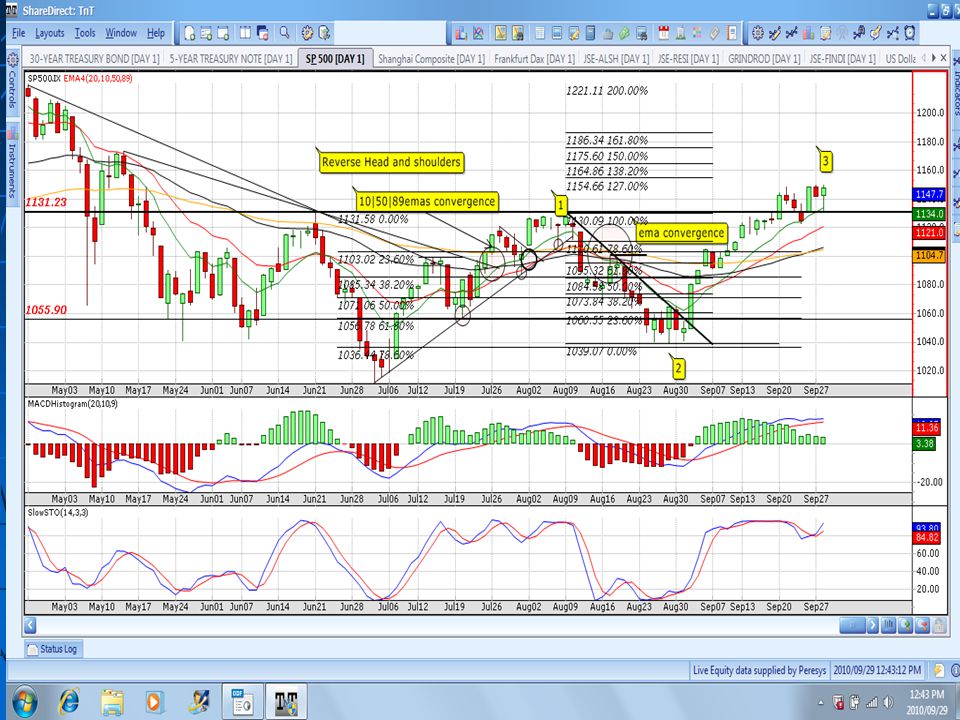This screenshot has height=720, width=960.
Task: Close the current chart tab with X
Action: 945,58
